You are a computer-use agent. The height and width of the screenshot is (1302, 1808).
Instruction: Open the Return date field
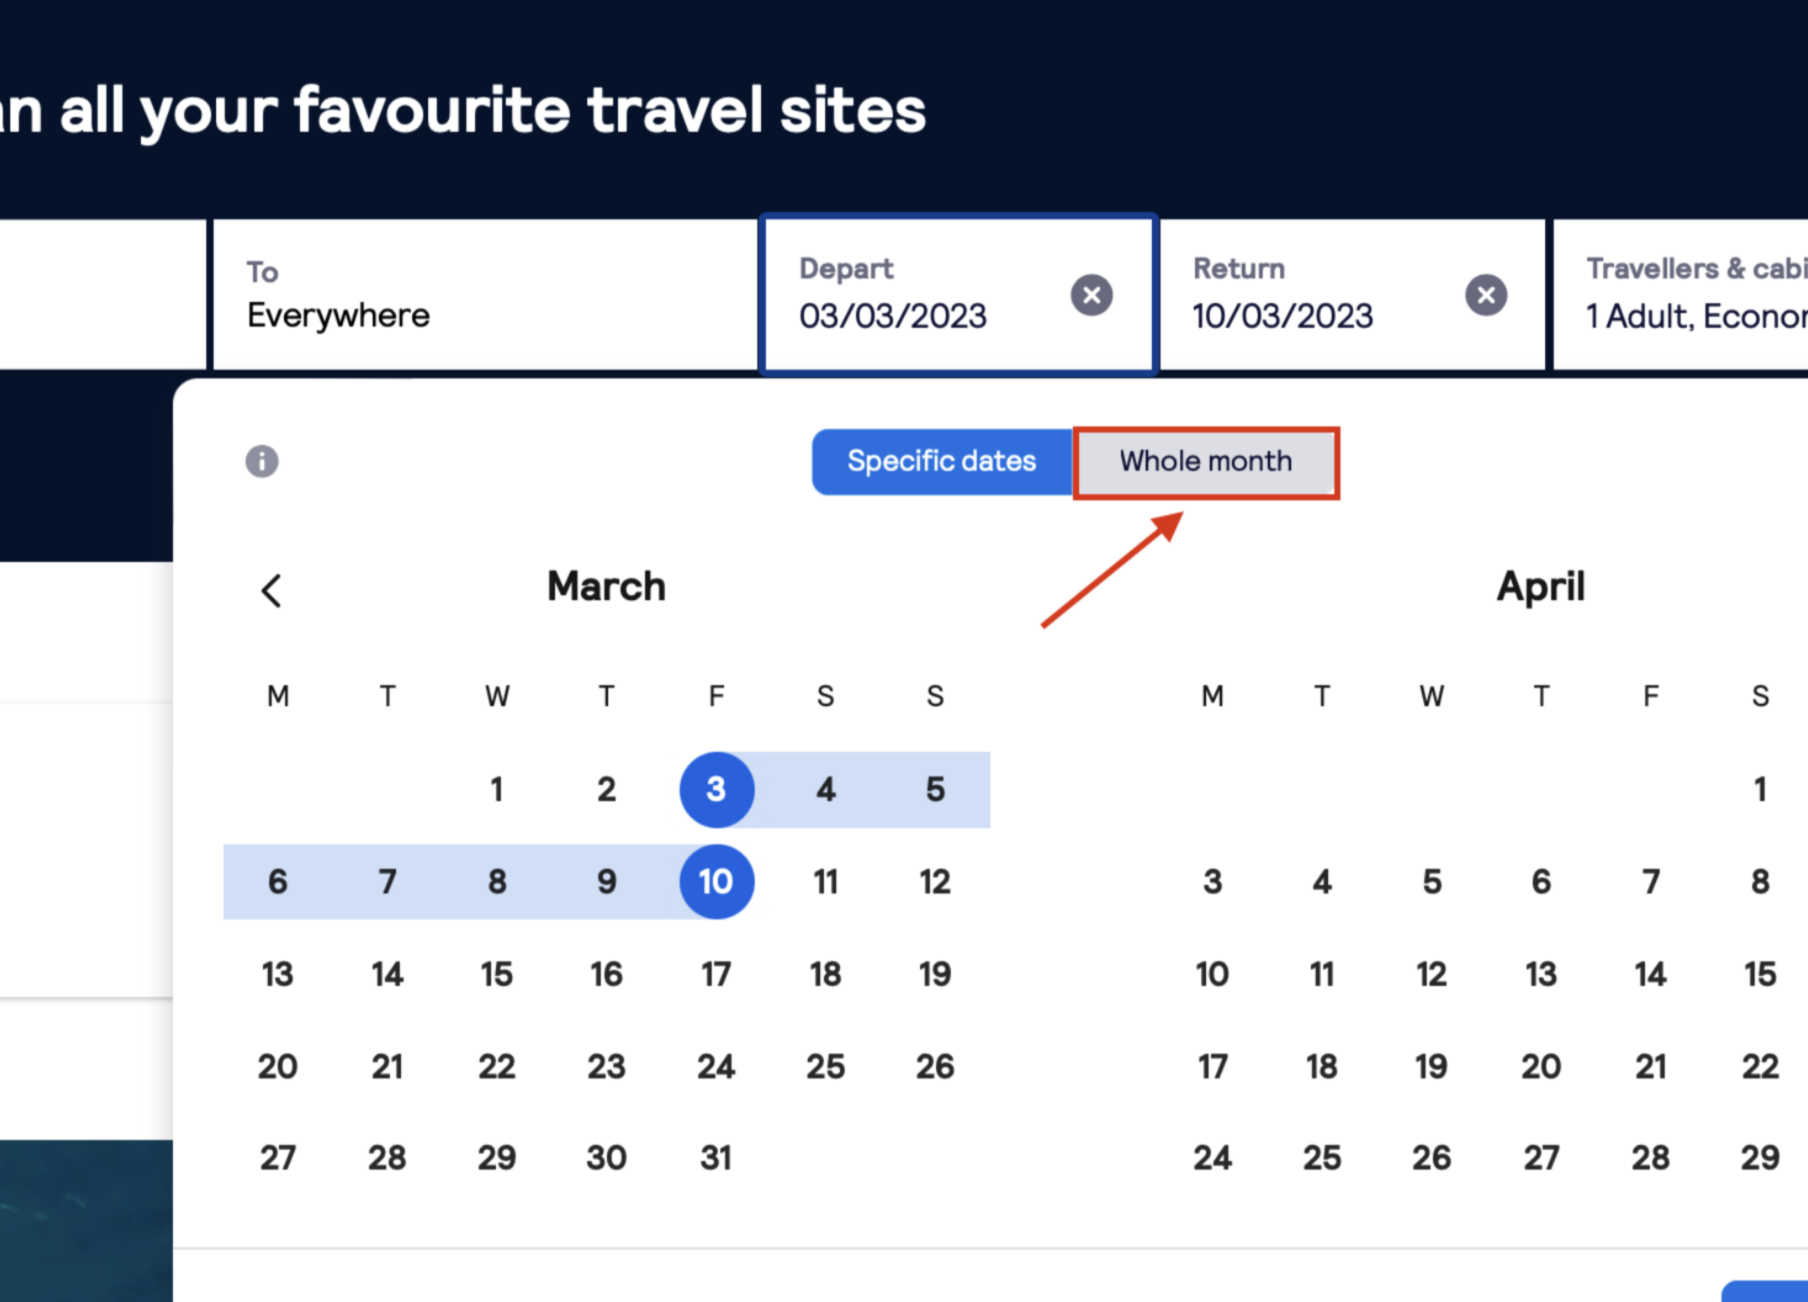pyautogui.click(x=1310, y=295)
